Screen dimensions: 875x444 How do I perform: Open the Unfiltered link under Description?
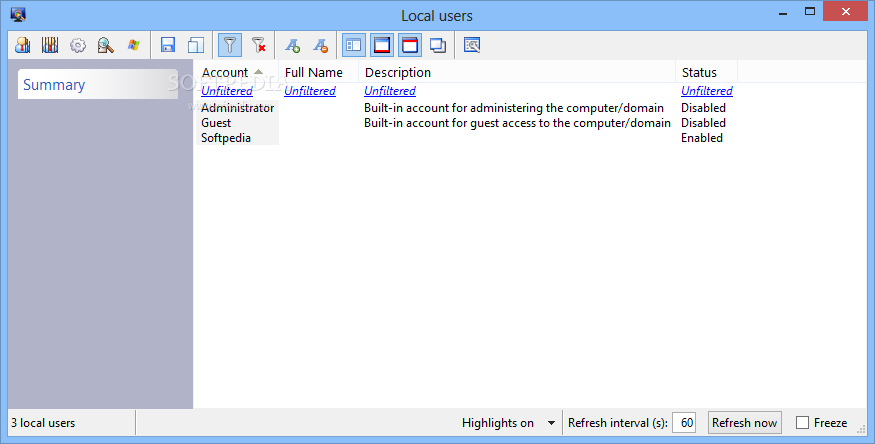coord(390,91)
